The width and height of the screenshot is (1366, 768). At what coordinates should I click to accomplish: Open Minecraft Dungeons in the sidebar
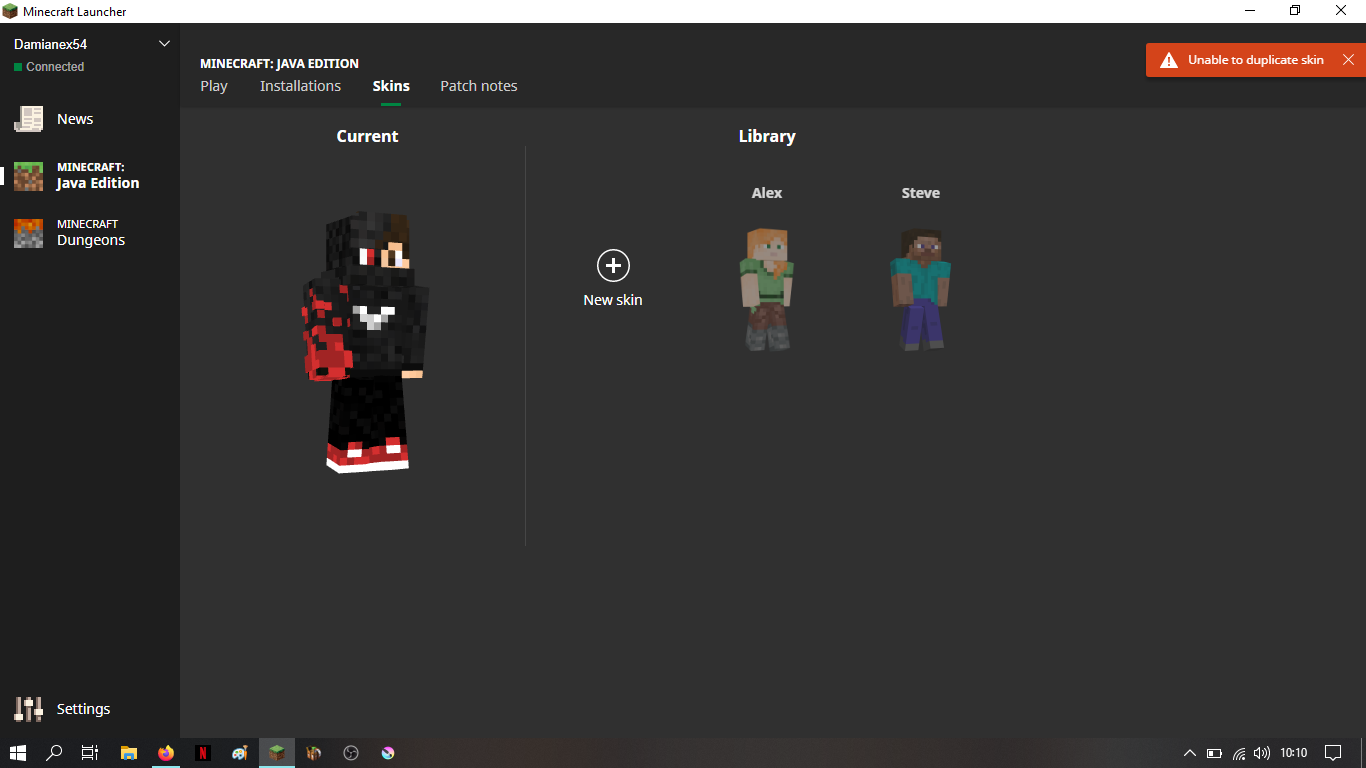[x=90, y=233]
